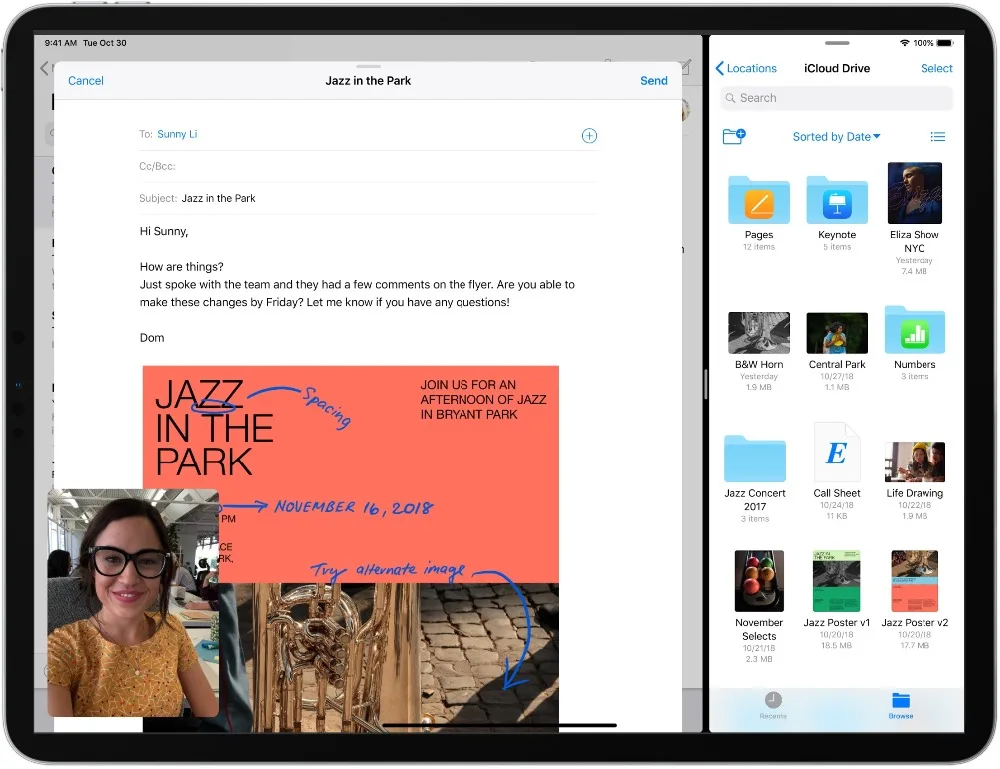The width and height of the screenshot is (1000, 769).
Task: Tap the iCloud Drive title
Action: (837, 68)
